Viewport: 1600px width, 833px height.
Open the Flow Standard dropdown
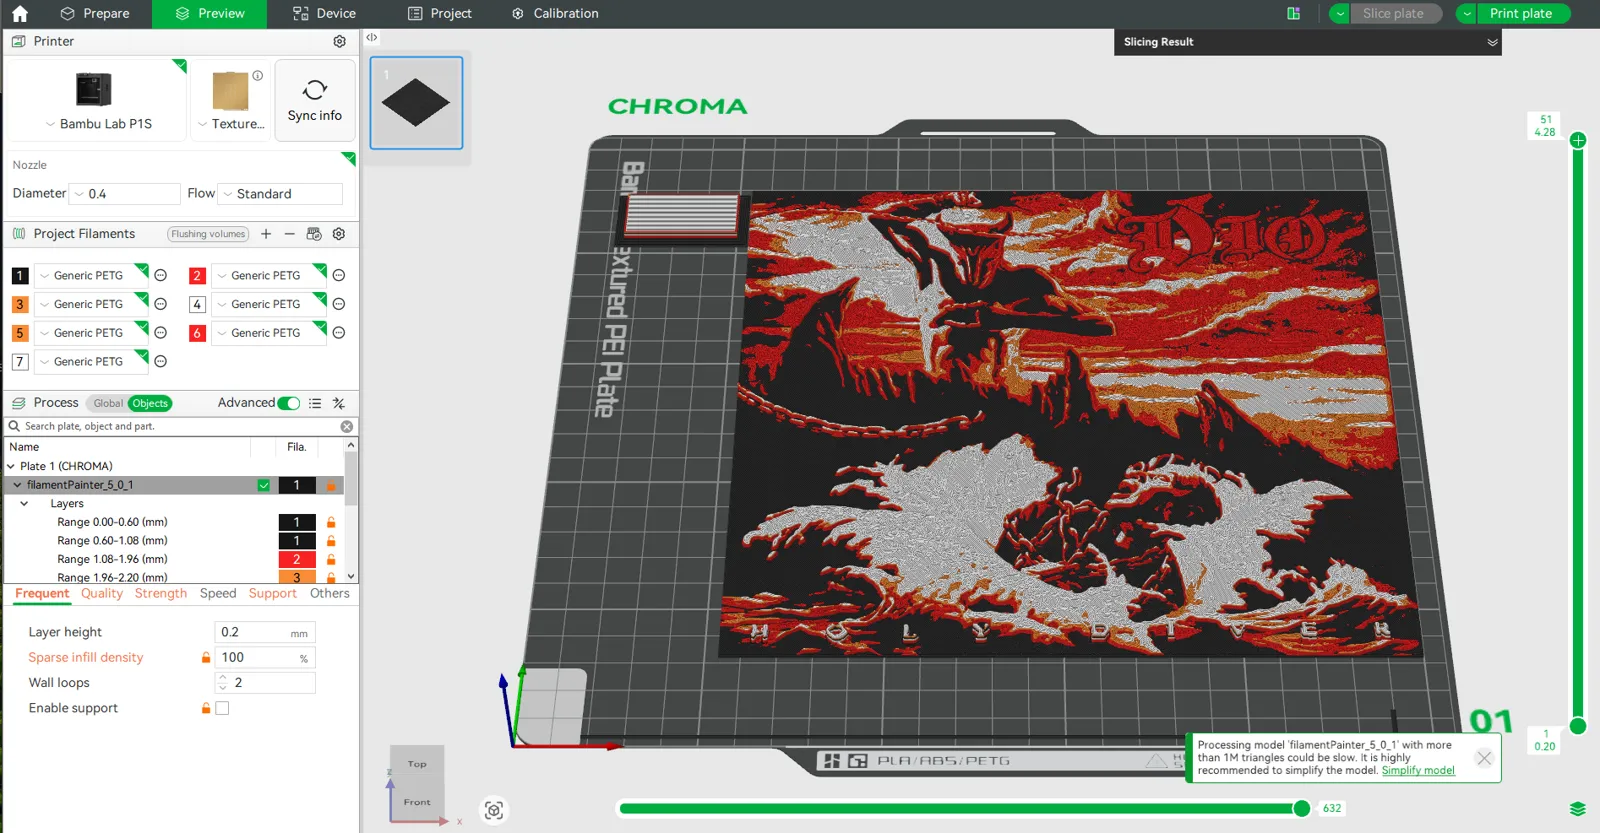click(x=280, y=194)
